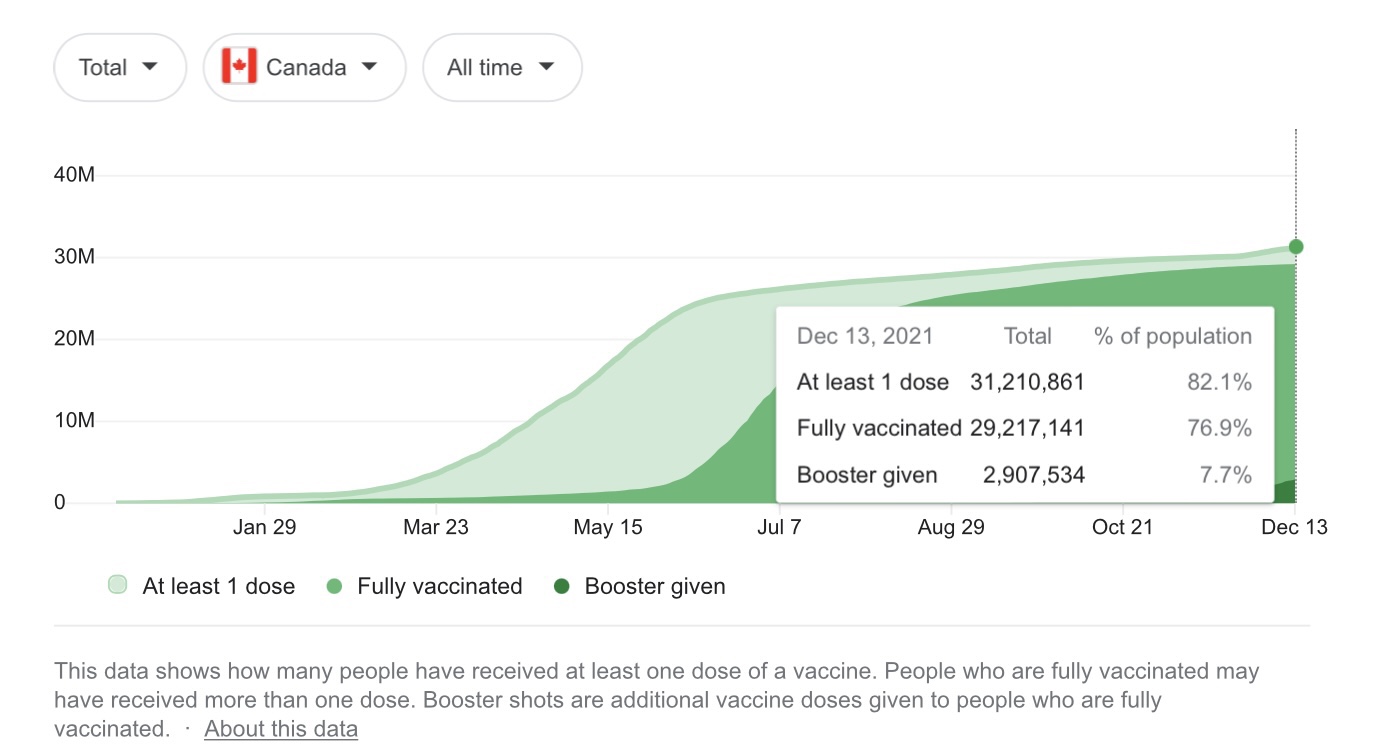
Task: Open the All time range dropdown
Action: [502, 68]
